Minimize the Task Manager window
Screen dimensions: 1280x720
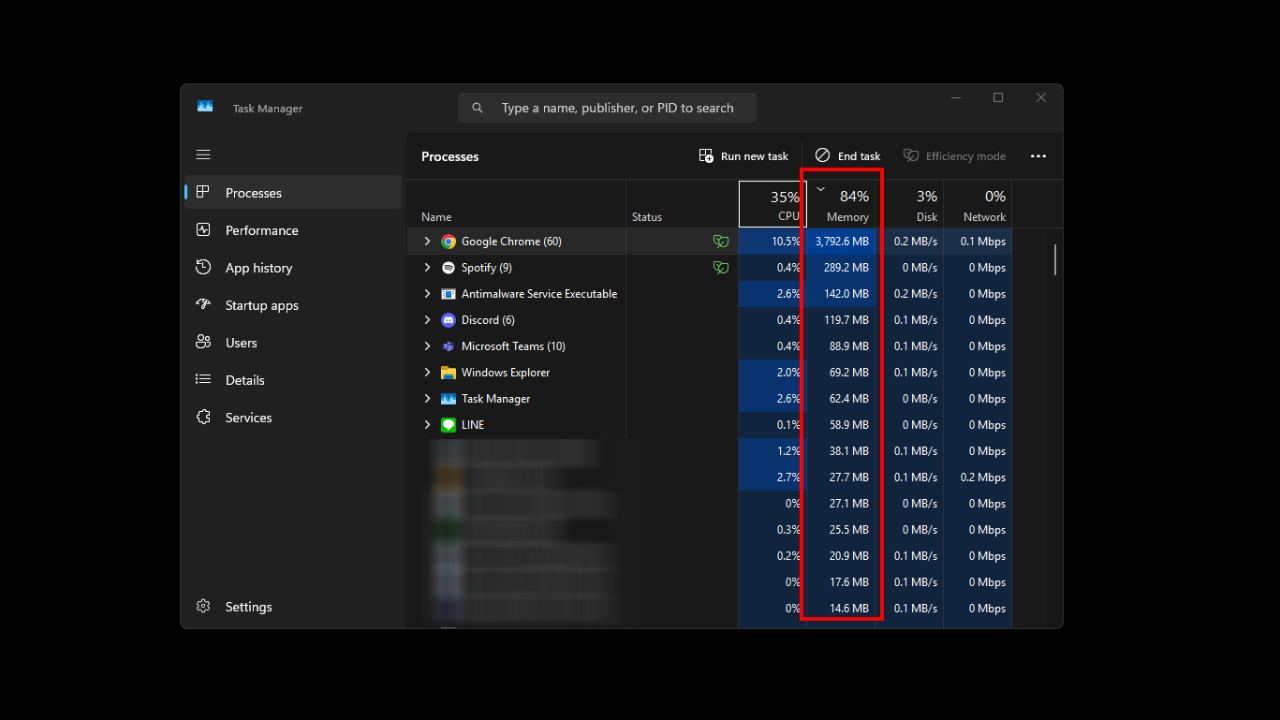(x=956, y=98)
